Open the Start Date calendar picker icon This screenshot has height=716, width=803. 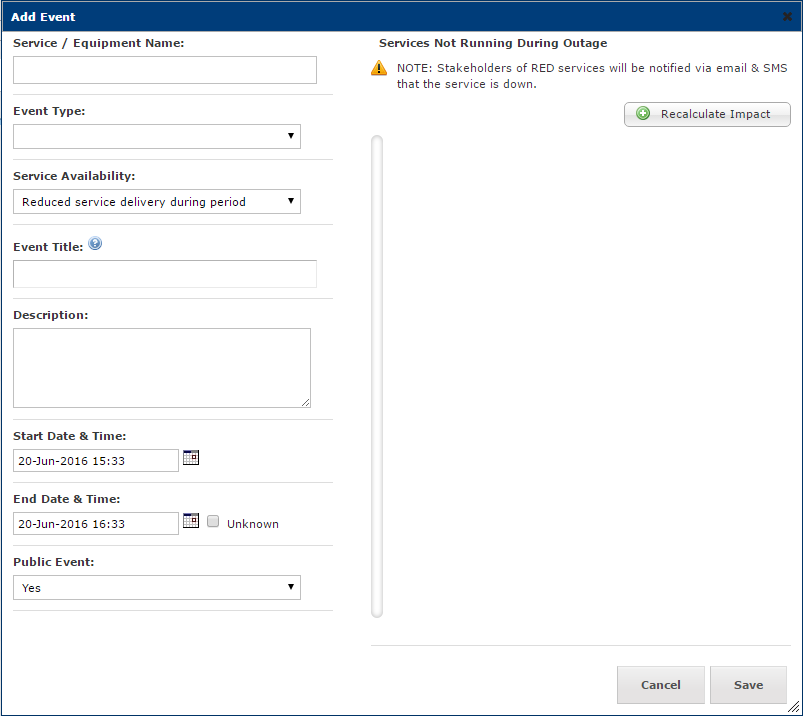click(191, 457)
